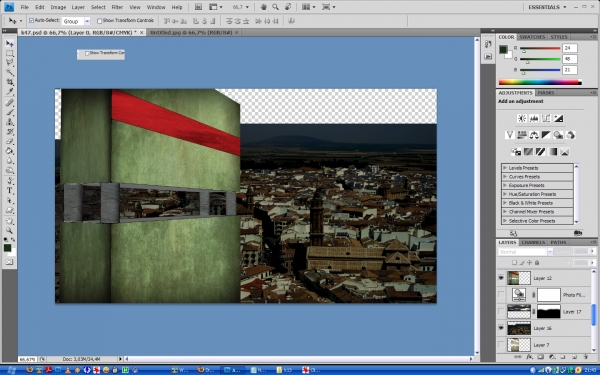Add a layer mask
Screen dimensions: 600x375
[540, 357]
